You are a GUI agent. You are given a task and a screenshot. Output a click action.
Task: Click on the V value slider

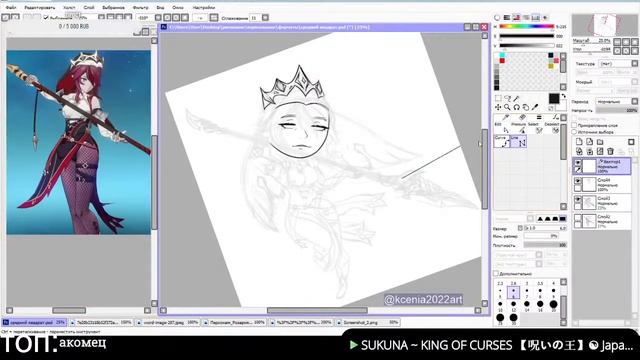527,46
